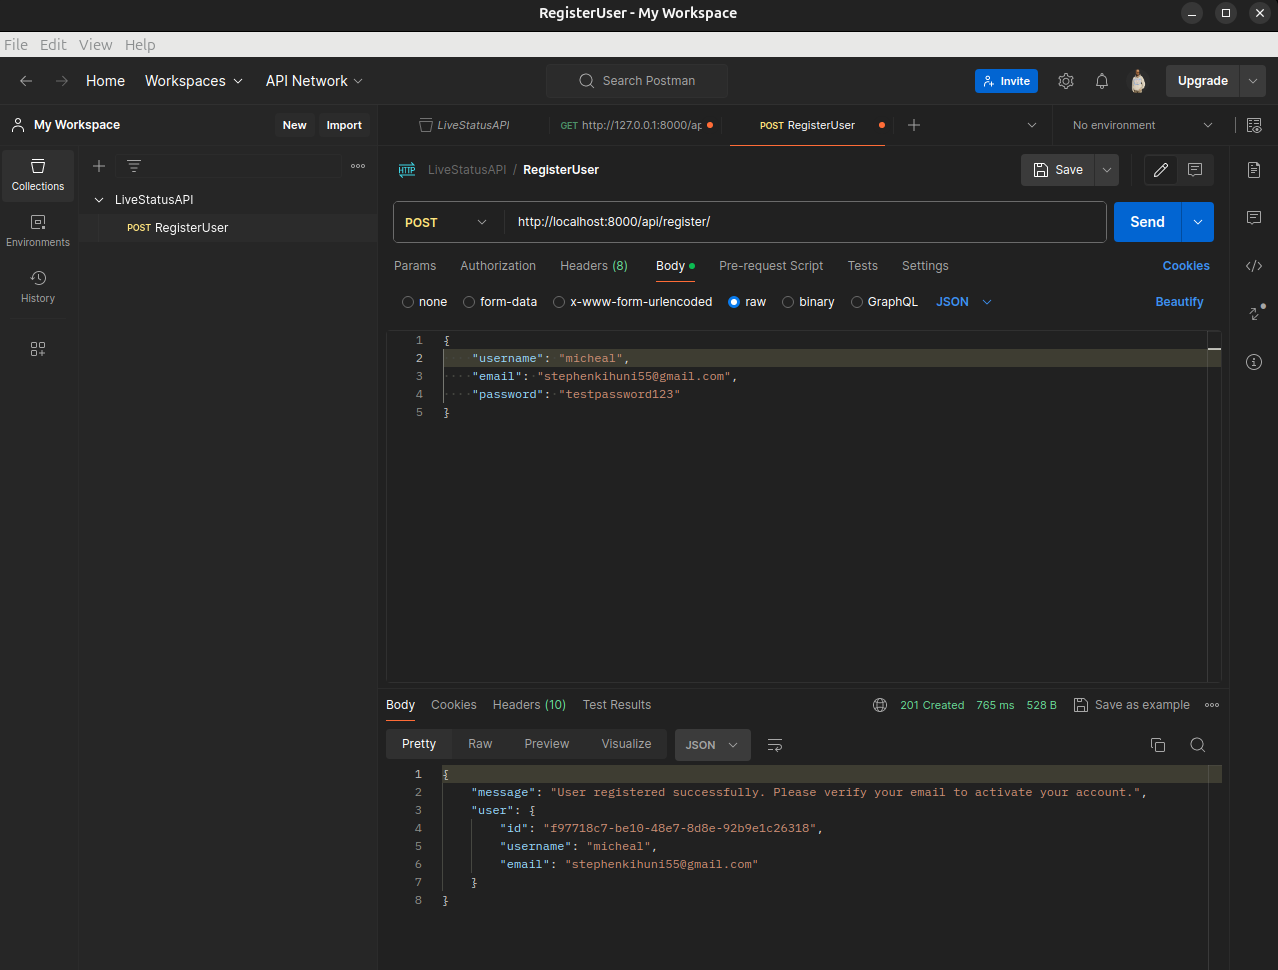
Task: Select the 'none' body type radio
Action: coord(408,302)
